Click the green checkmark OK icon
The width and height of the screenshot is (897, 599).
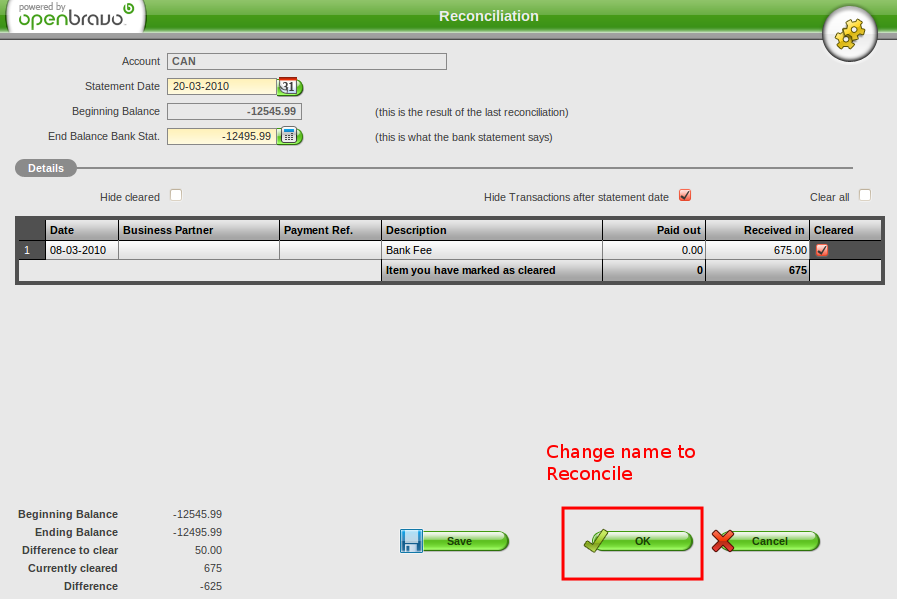point(596,541)
